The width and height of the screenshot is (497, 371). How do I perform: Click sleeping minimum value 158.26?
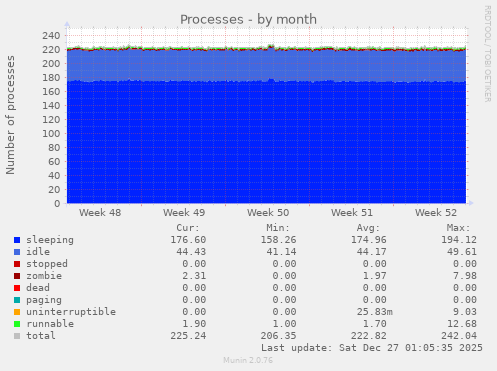(x=278, y=240)
